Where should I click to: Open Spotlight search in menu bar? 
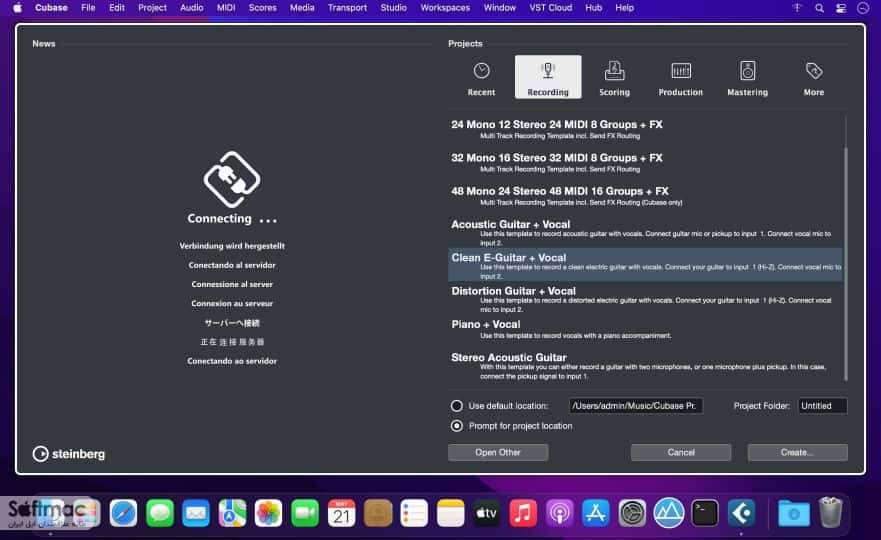click(x=819, y=8)
